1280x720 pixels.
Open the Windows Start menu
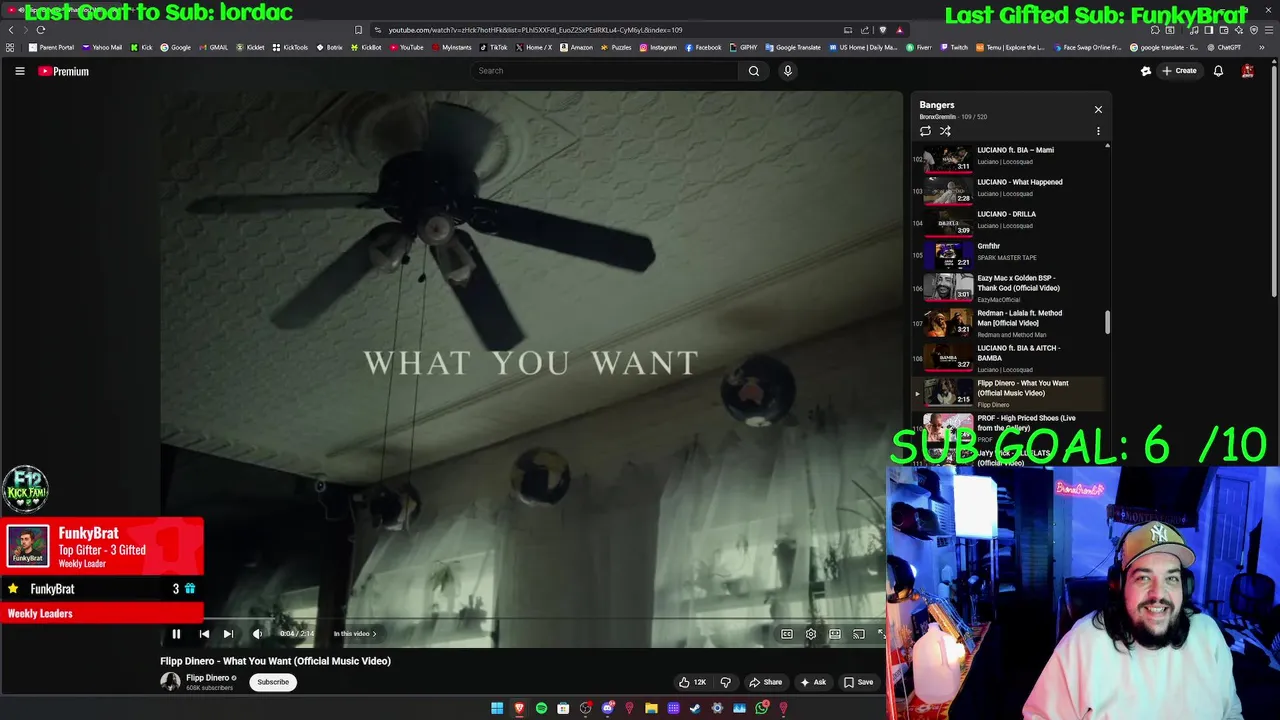click(x=497, y=709)
